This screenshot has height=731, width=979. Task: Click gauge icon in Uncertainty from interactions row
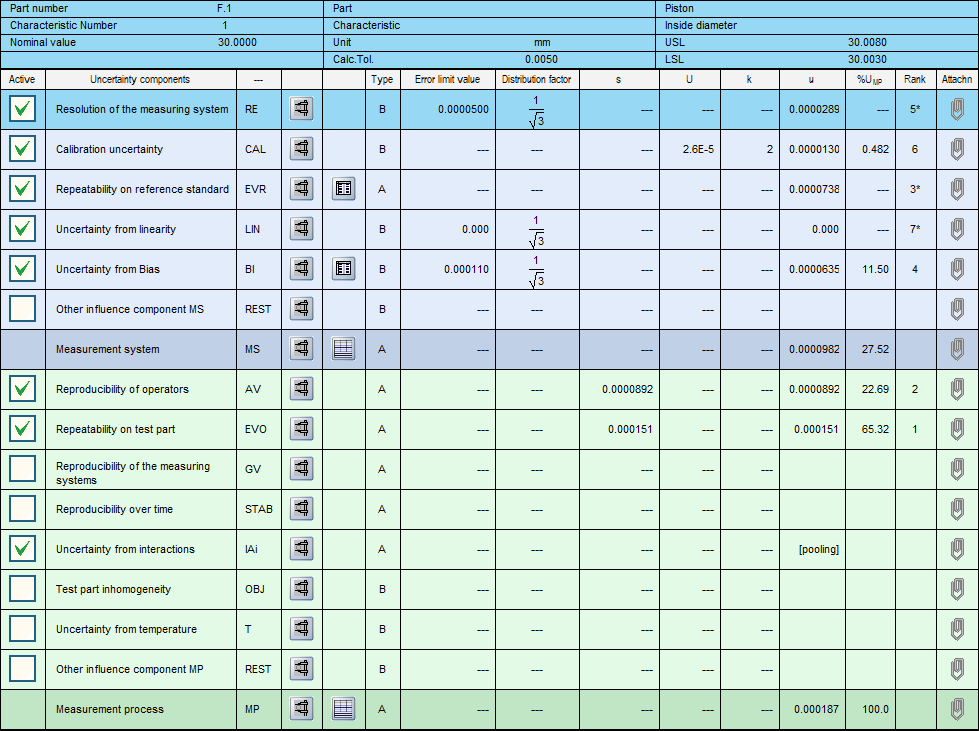pyautogui.click(x=302, y=548)
